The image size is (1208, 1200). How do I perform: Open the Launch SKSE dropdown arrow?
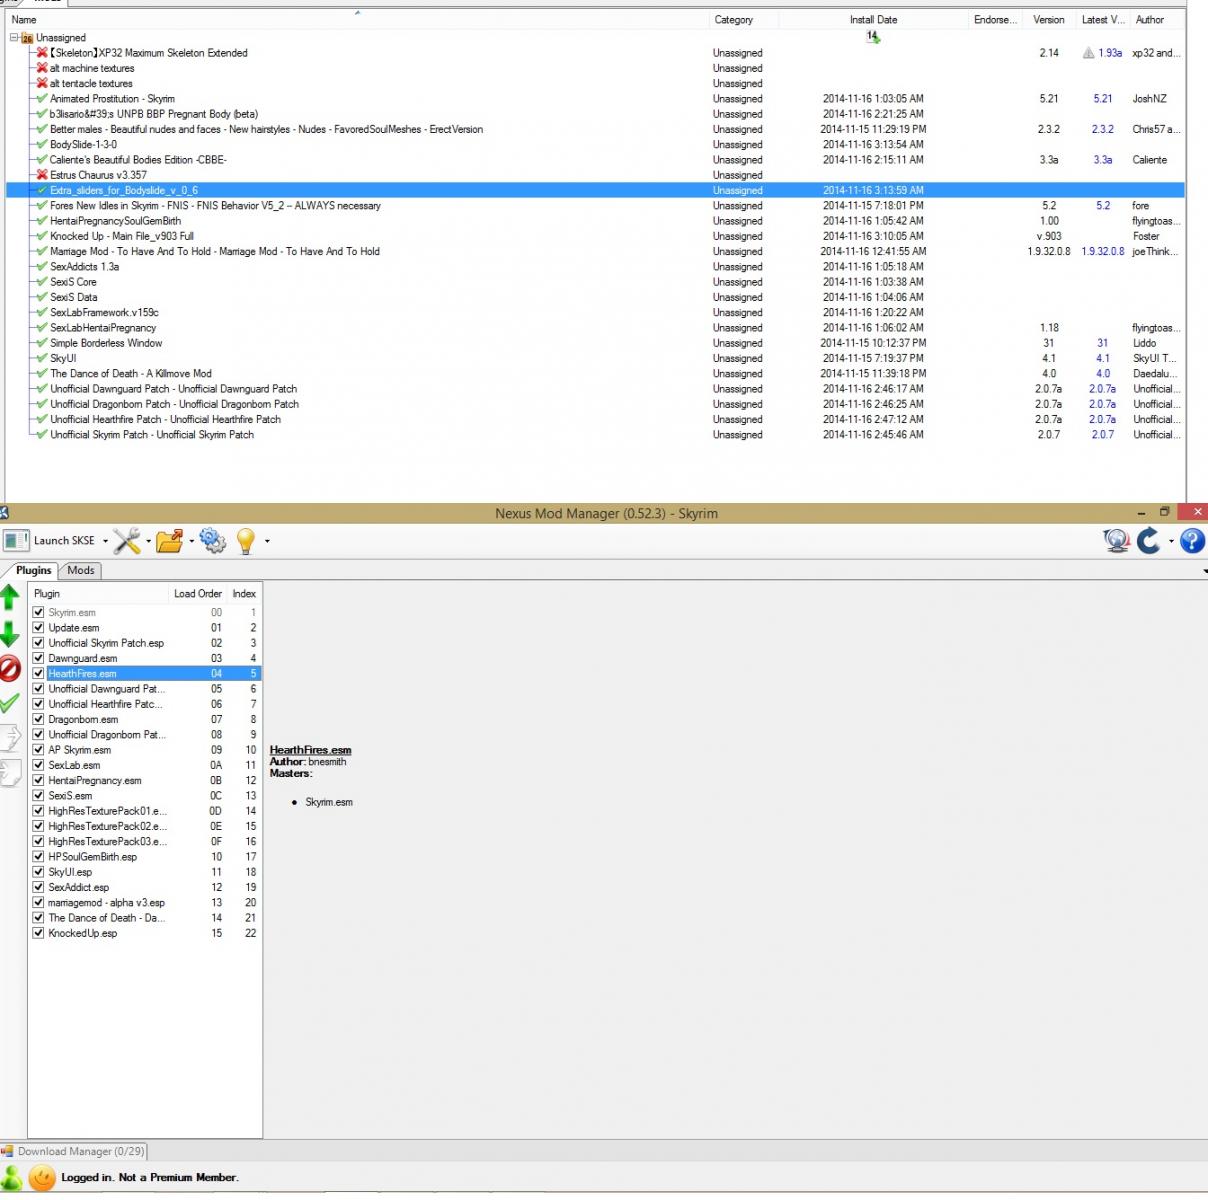click(105, 541)
